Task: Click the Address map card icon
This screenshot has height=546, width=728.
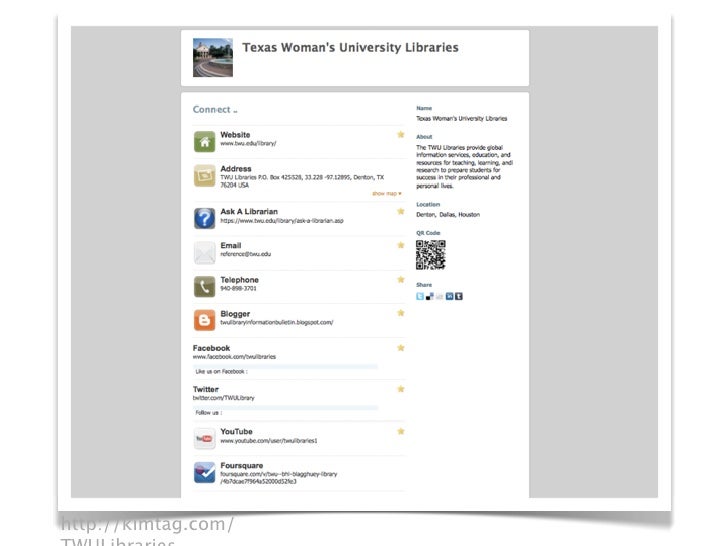Action: [204, 176]
